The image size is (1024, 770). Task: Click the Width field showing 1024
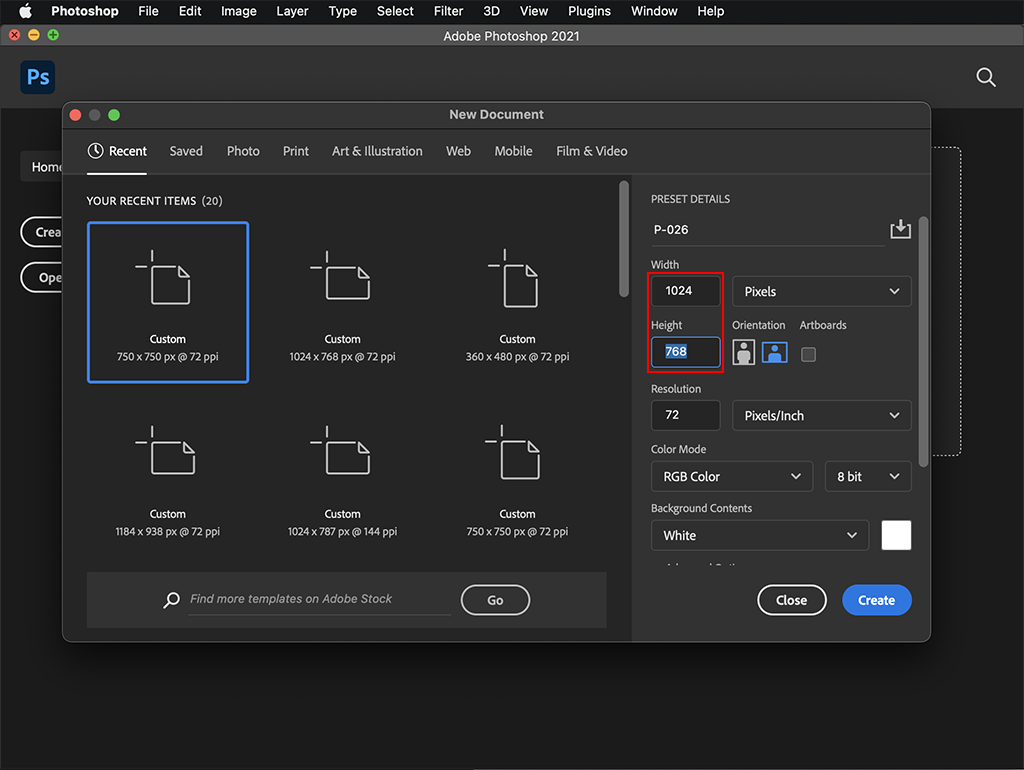click(686, 291)
